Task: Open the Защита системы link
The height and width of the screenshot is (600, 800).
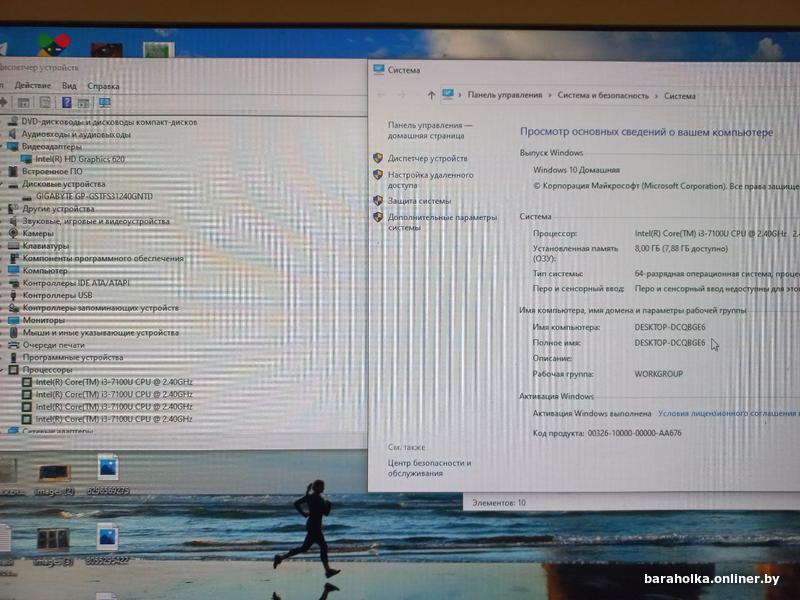Action: [x=419, y=201]
